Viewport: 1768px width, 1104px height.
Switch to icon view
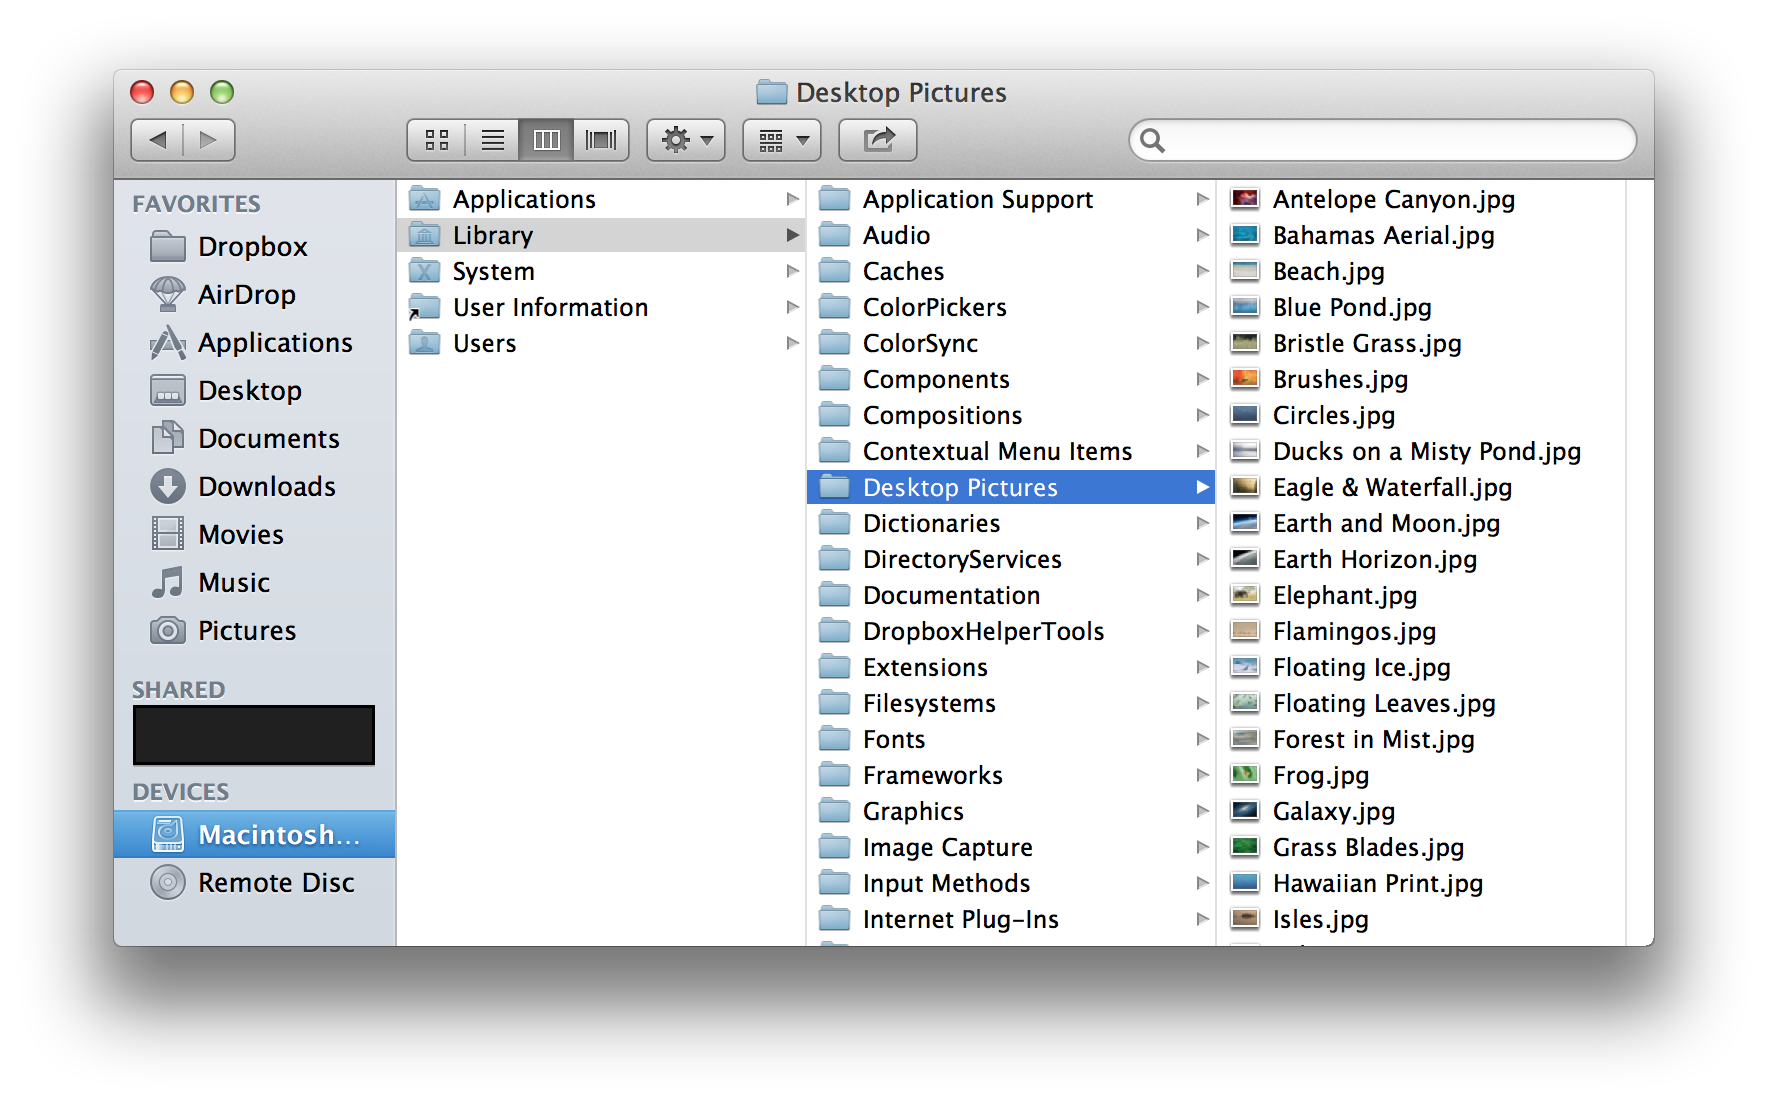click(x=437, y=140)
